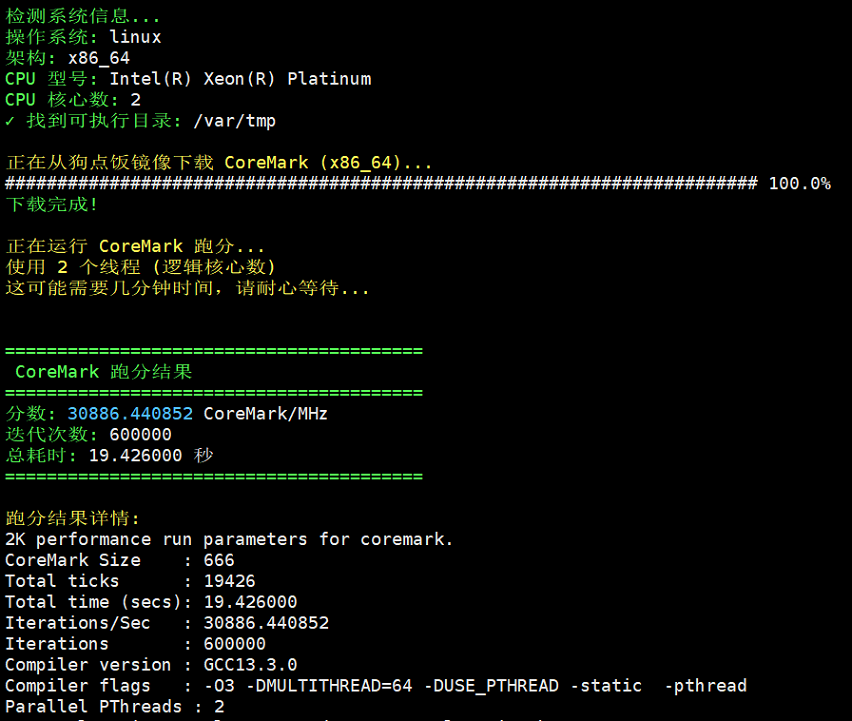The image size is (852, 721).
Task: Click the Intel(R) Xeon(R) Platinum CPU model text
Action: click(x=240, y=79)
